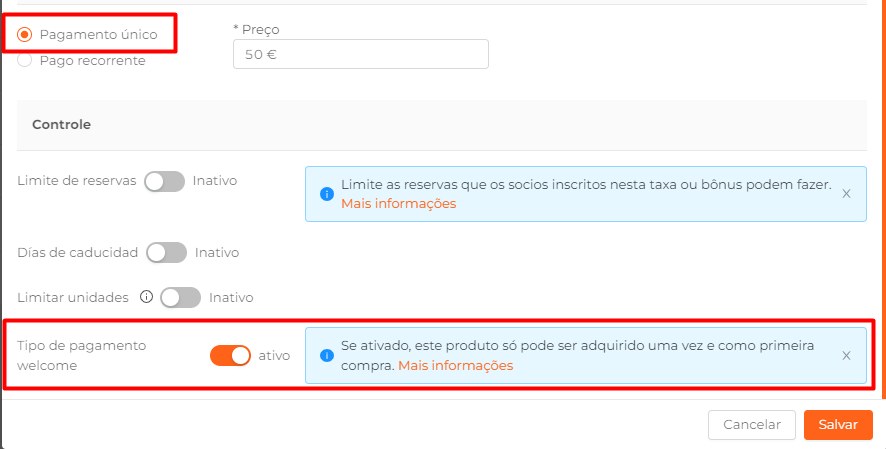Image resolution: width=886 pixels, height=449 pixels.
Task: Dismiss the 'Limite as reservas' info banner
Action: (846, 194)
